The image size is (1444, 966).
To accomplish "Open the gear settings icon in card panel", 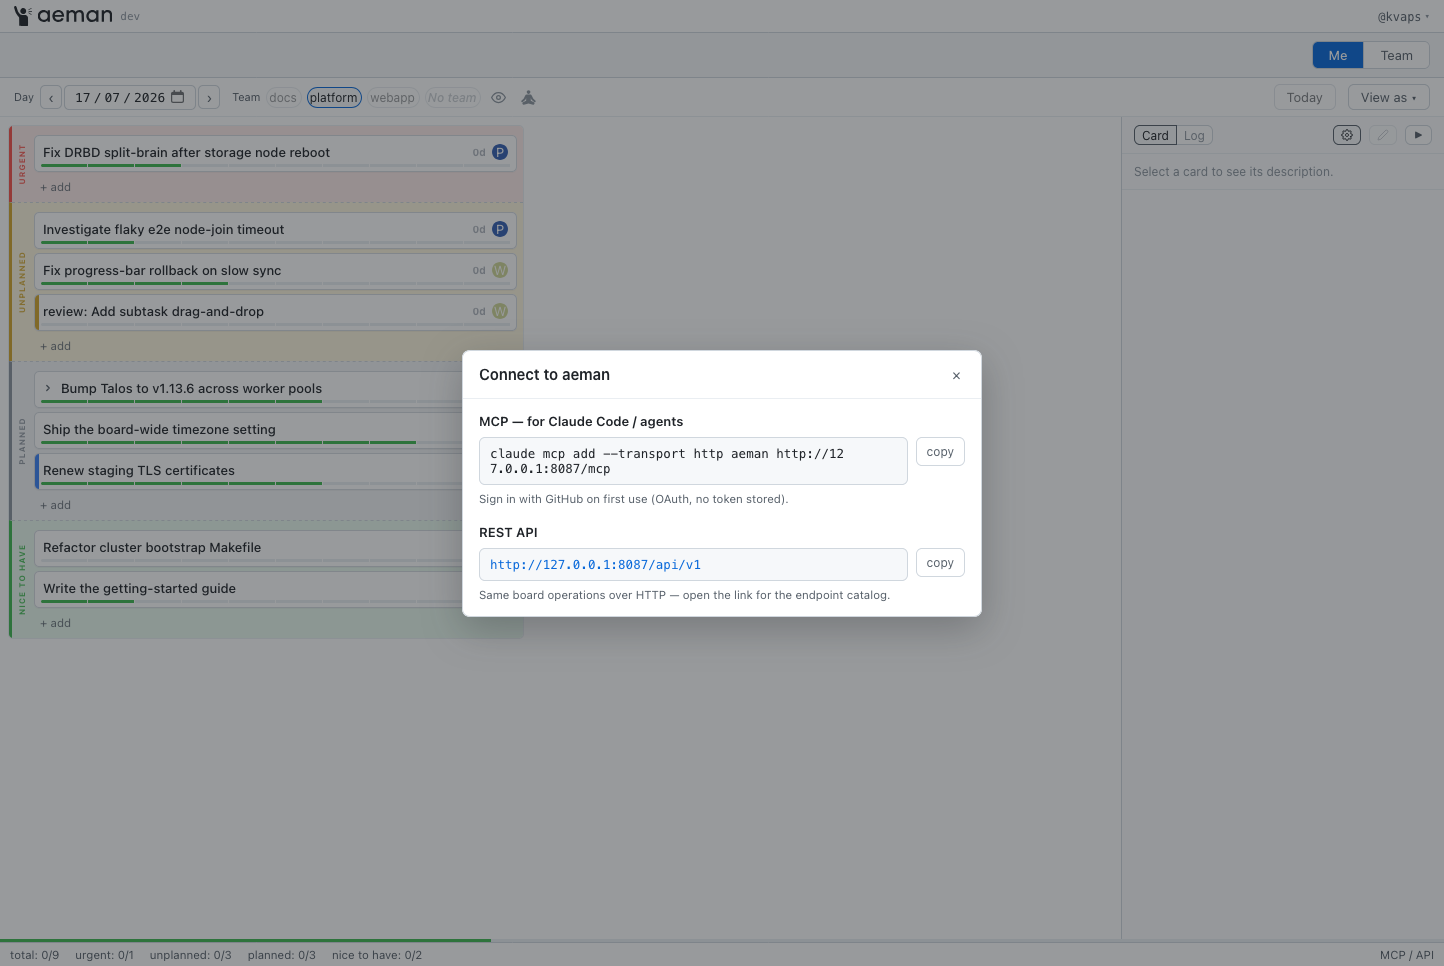I will coord(1347,135).
